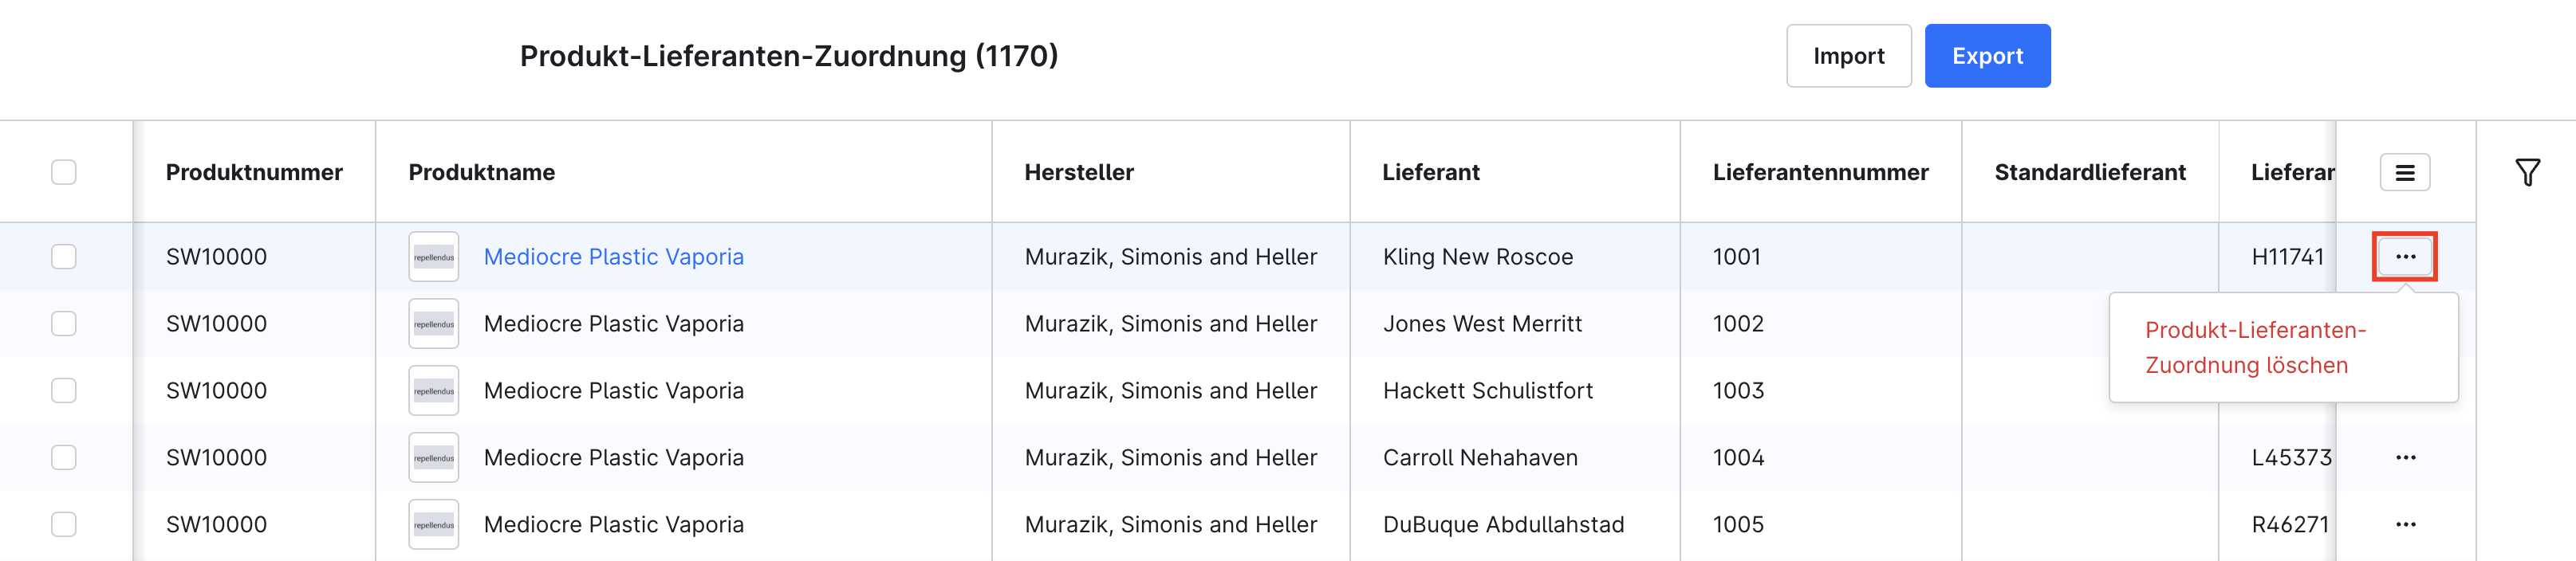Open actions menu for DuBuque Abdullahstad row
This screenshot has width=2576, height=561.
2405,525
